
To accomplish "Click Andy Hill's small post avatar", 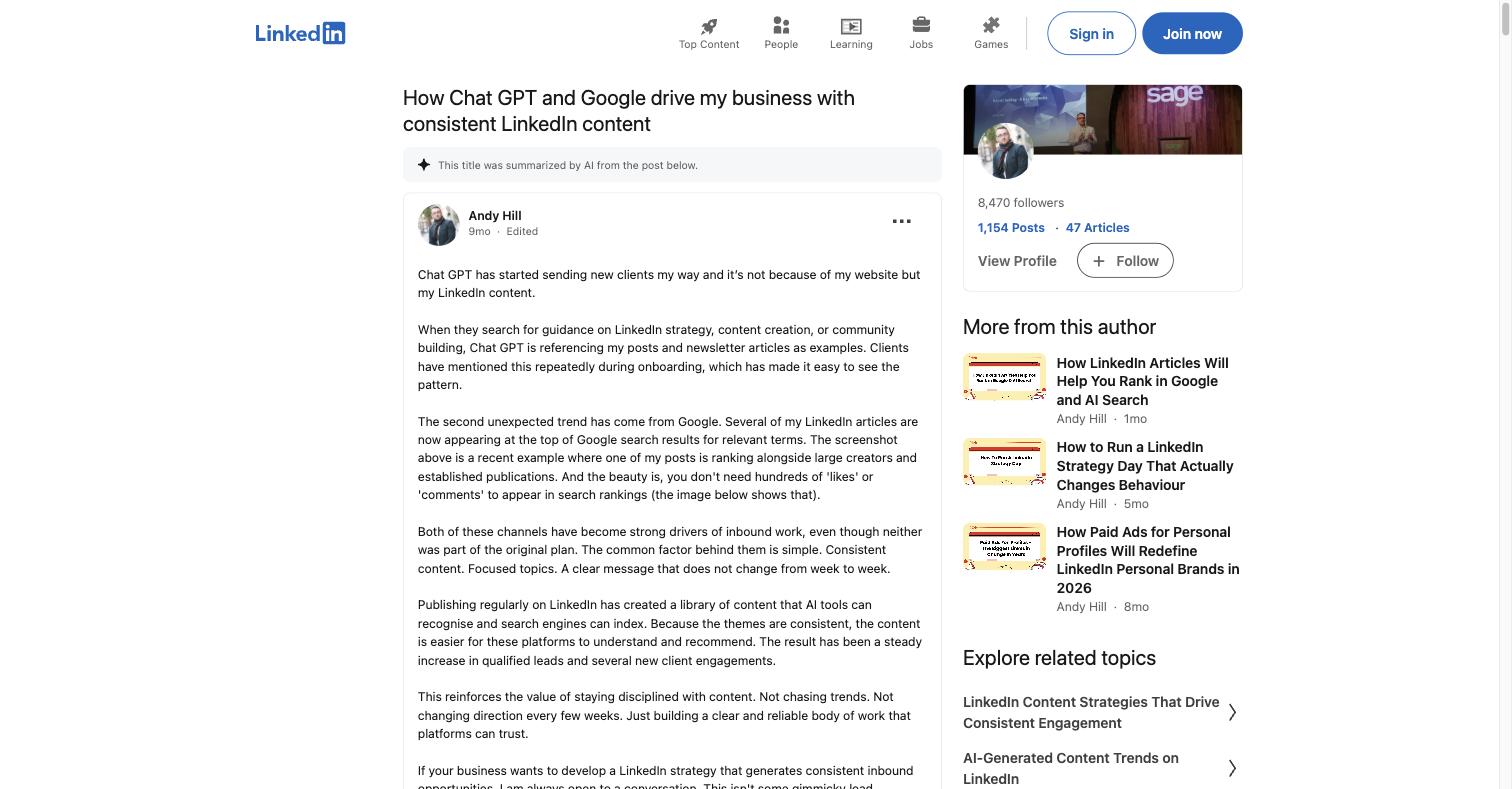I will pos(438,225).
